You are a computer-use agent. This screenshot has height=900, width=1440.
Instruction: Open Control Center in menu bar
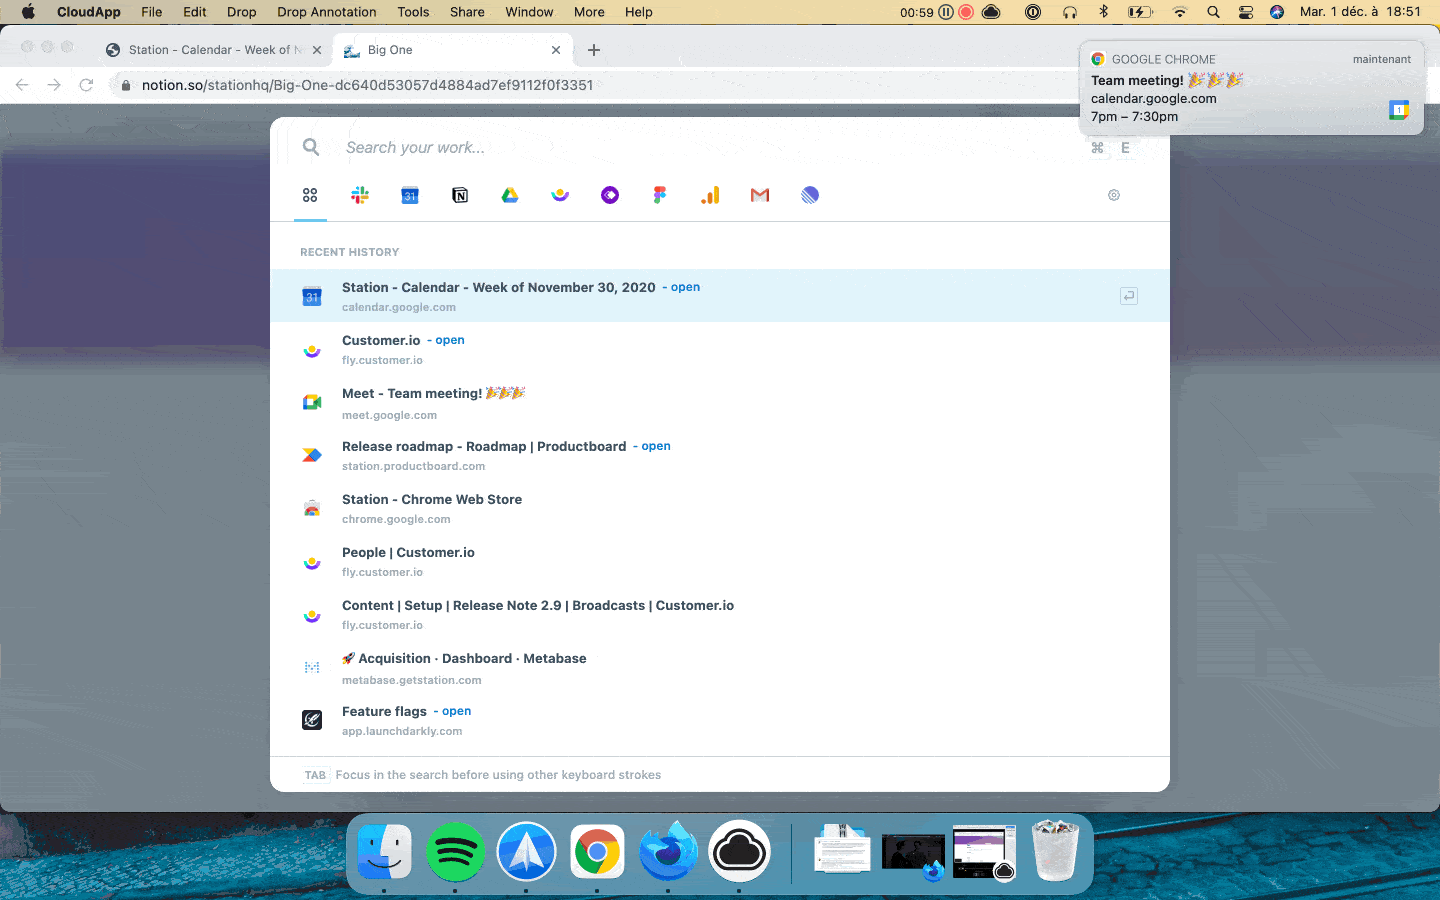click(x=1246, y=12)
